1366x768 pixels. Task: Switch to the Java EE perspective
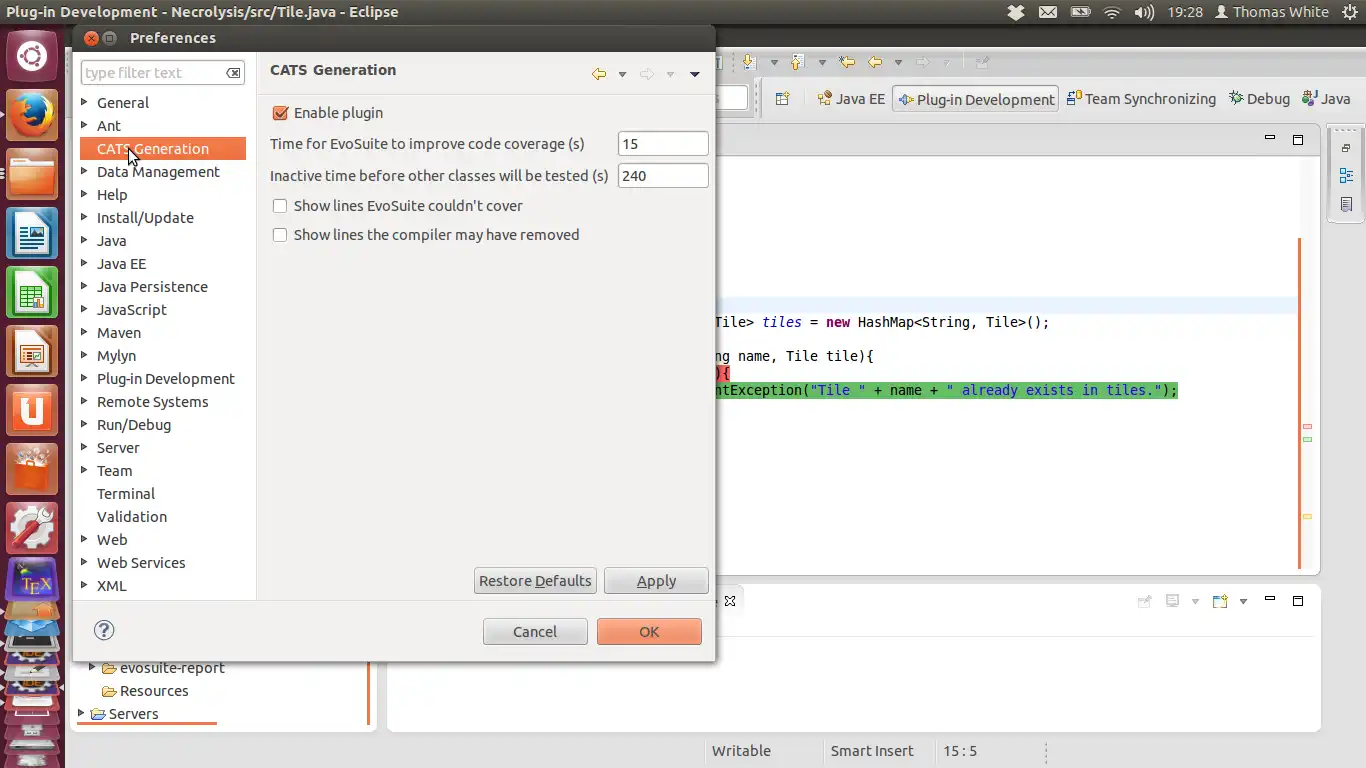pos(851,99)
